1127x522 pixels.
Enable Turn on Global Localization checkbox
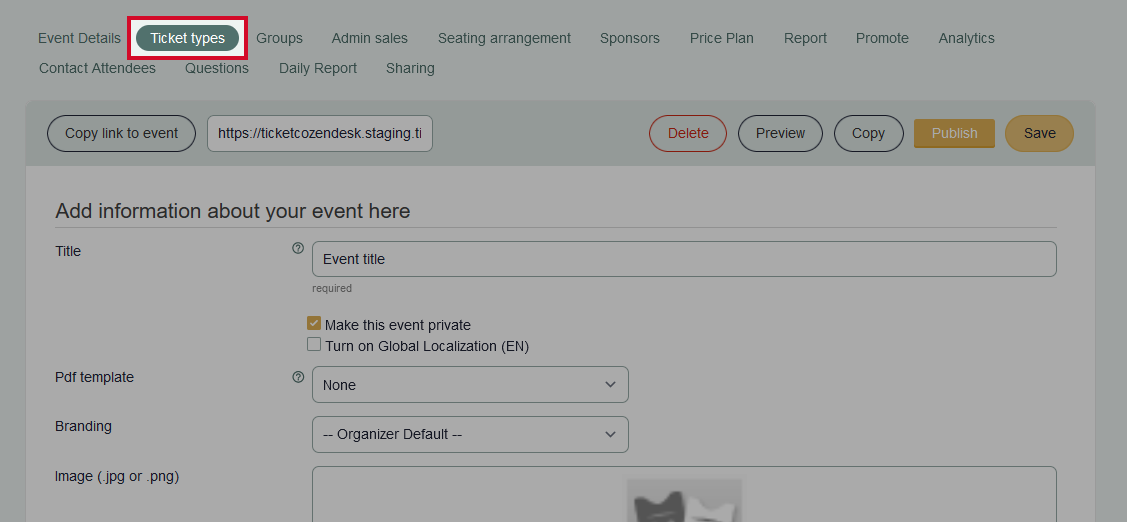coord(315,345)
